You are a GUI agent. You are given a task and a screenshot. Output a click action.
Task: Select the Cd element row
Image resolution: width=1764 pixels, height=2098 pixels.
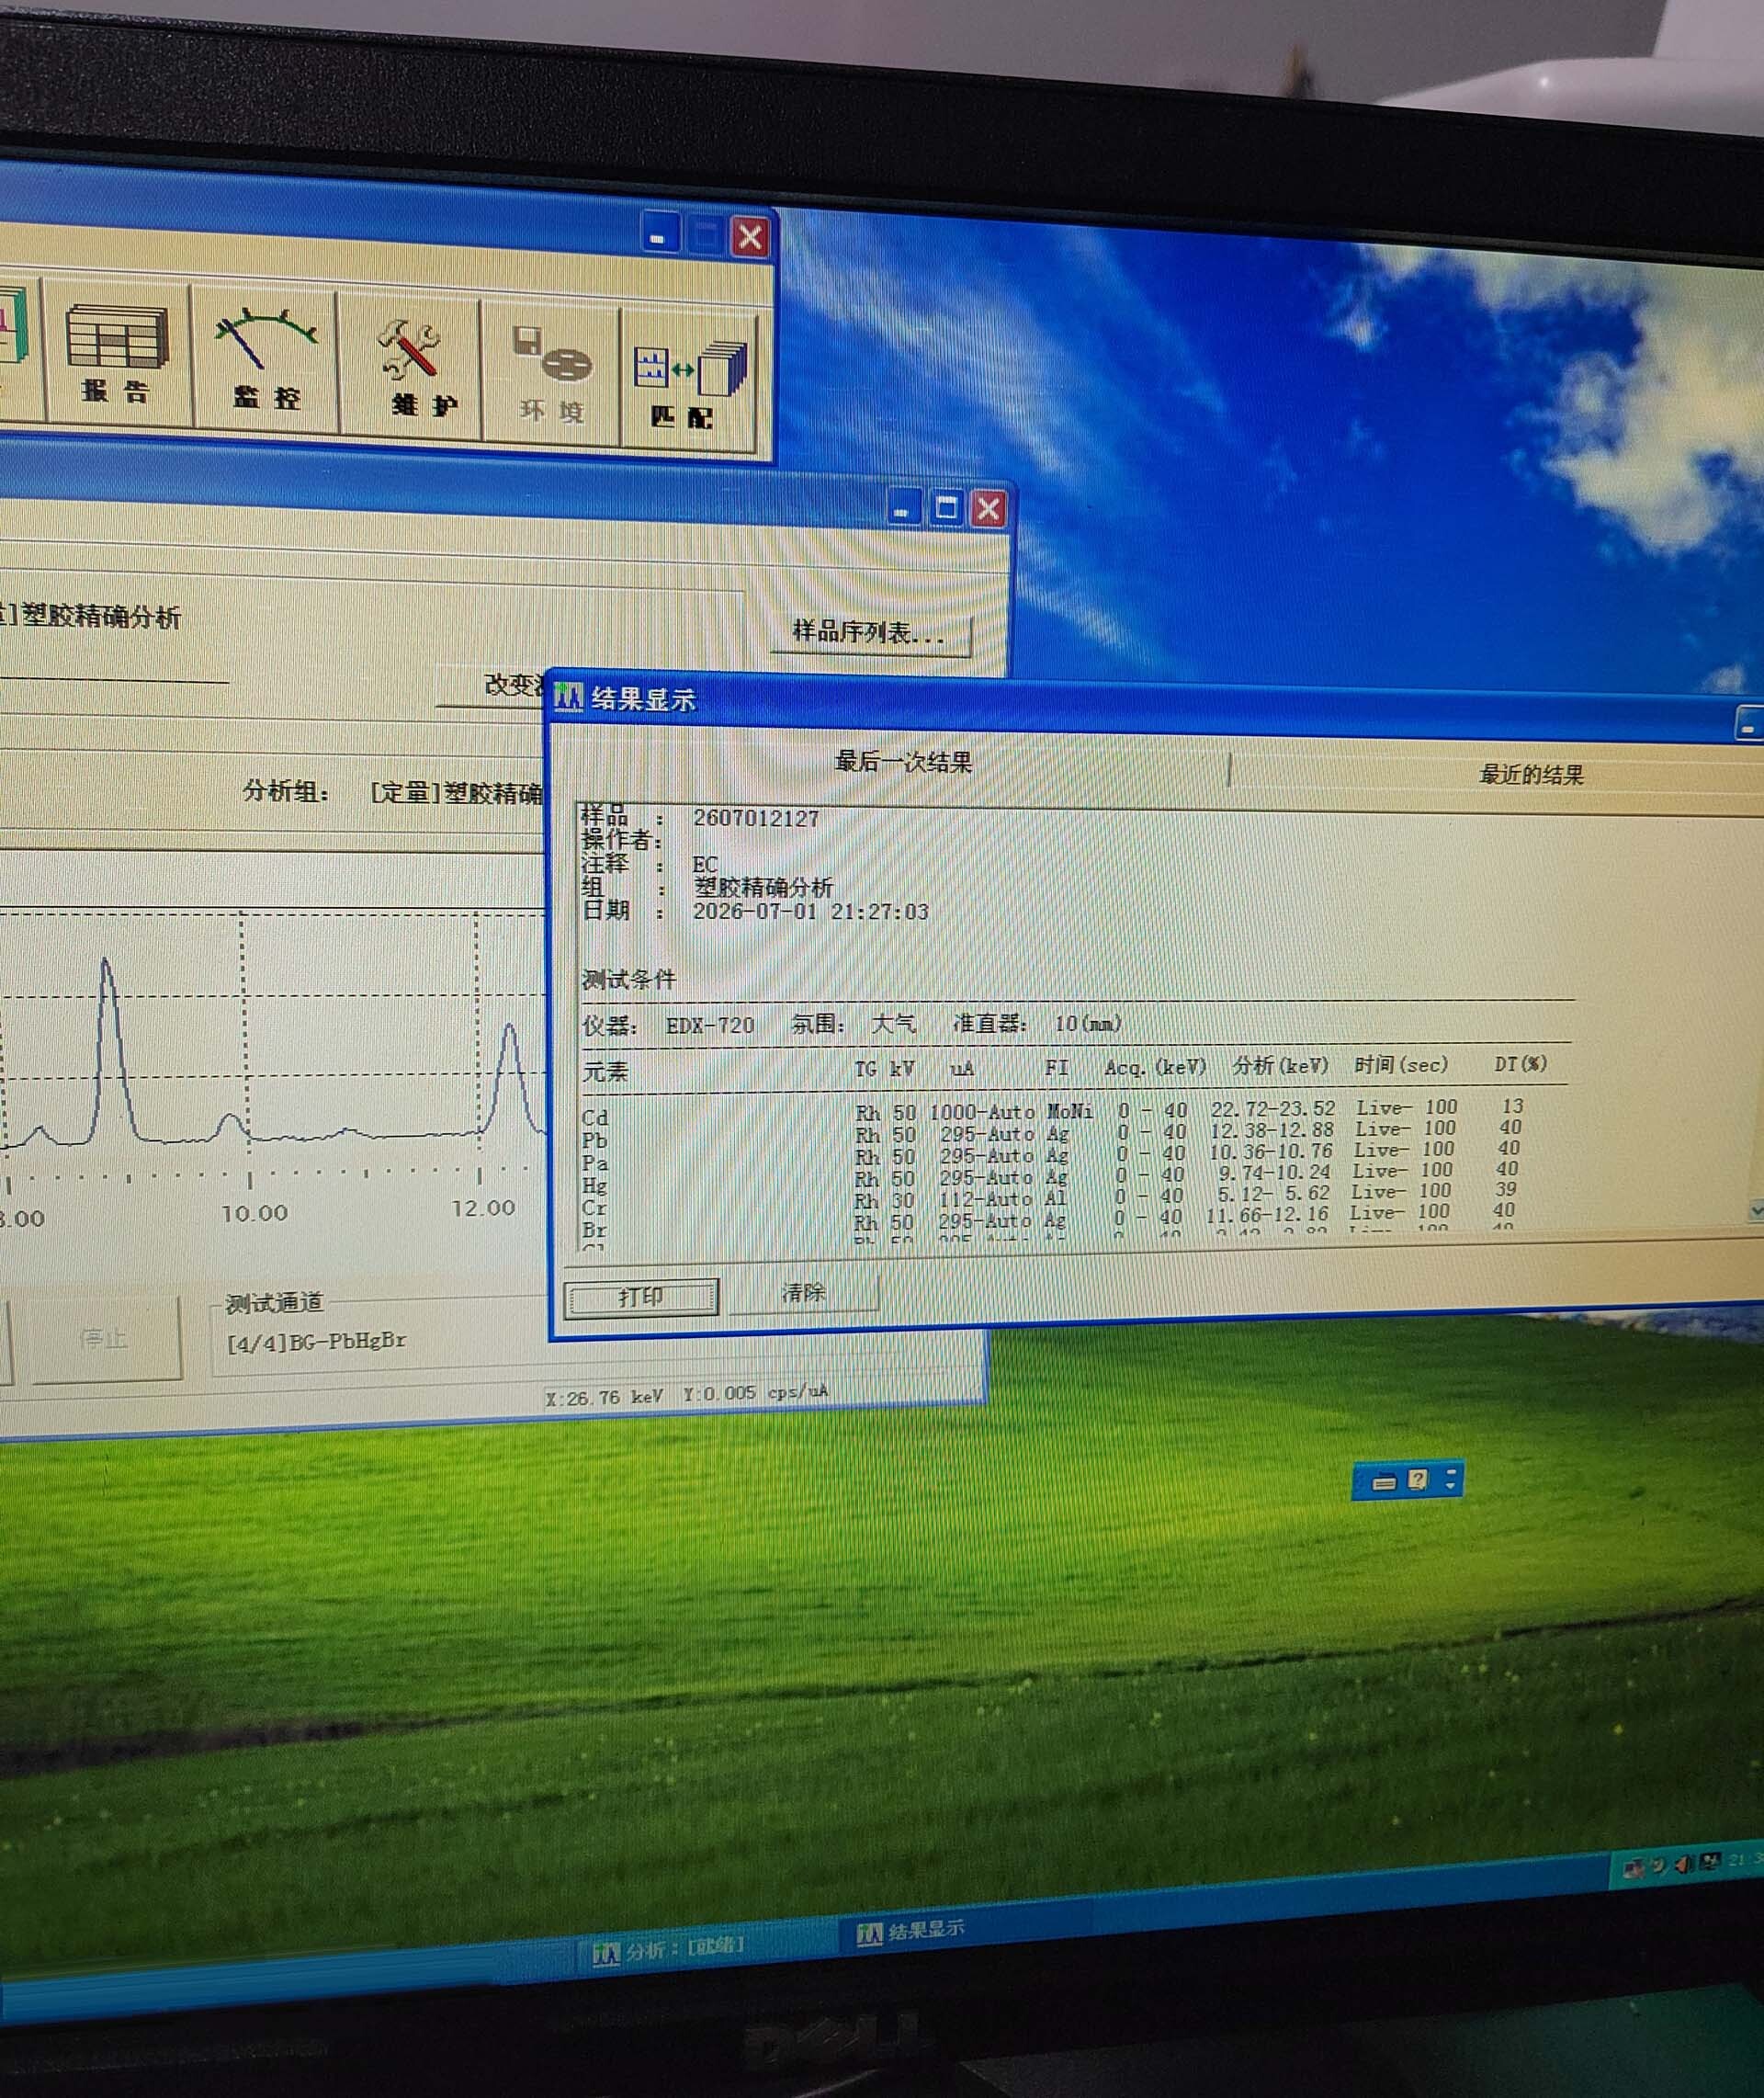coord(1055,1111)
